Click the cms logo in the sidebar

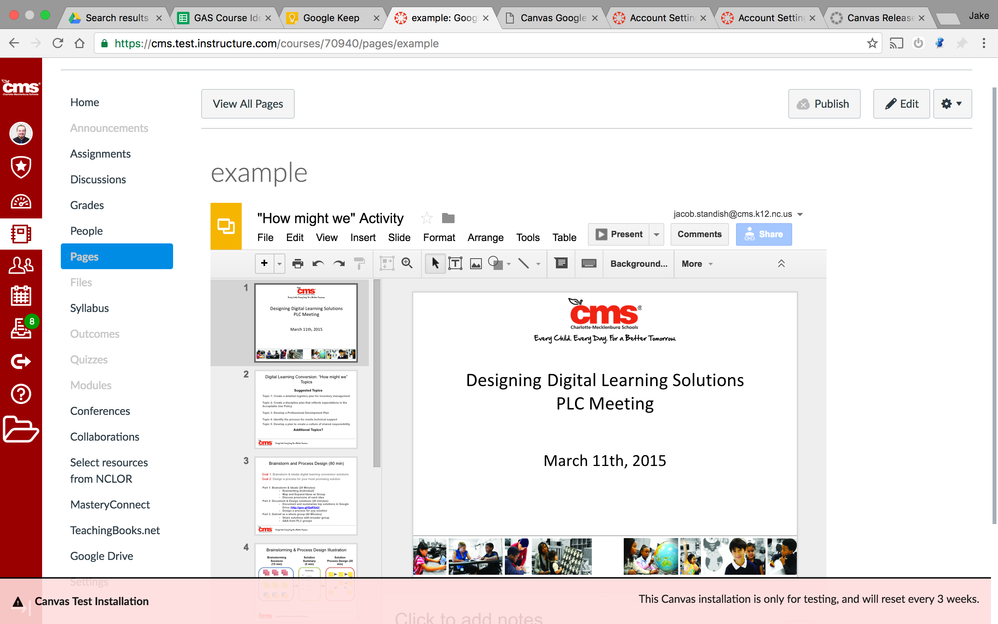pos(21,87)
